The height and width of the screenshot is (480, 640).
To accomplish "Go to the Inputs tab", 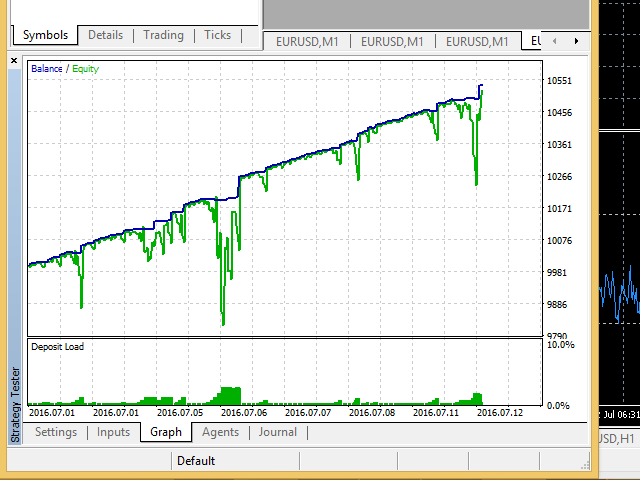I will (x=113, y=432).
